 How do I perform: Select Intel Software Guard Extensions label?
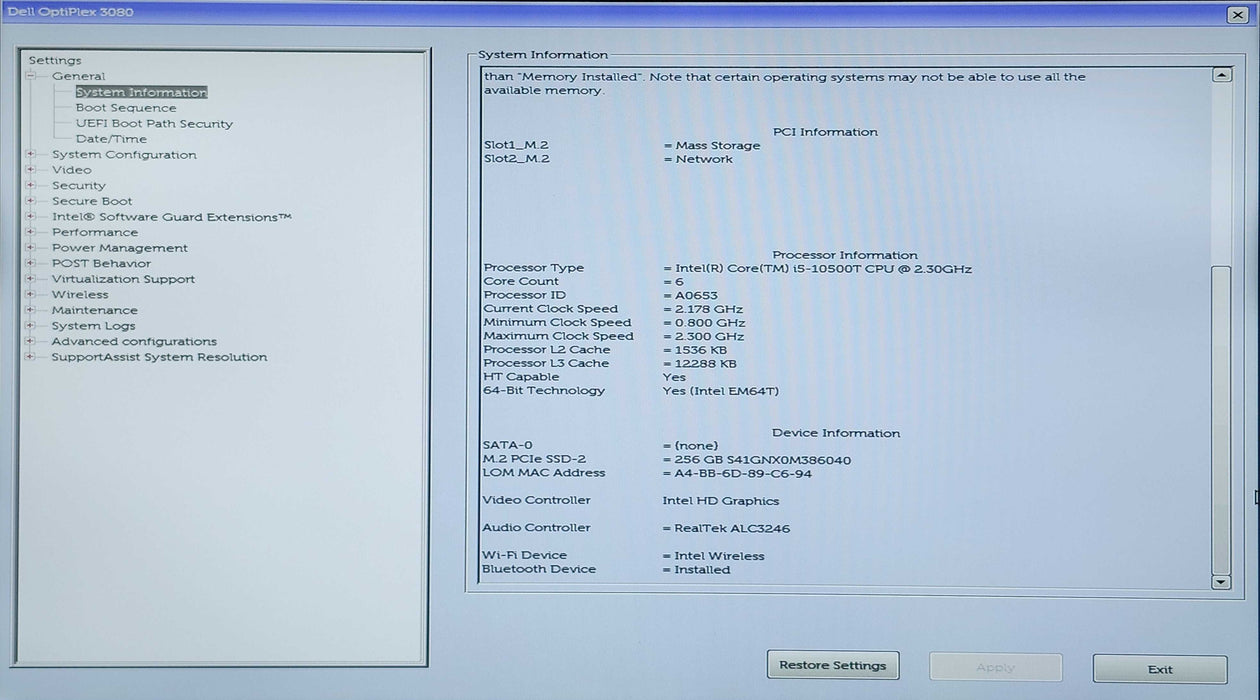coord(172,216)
